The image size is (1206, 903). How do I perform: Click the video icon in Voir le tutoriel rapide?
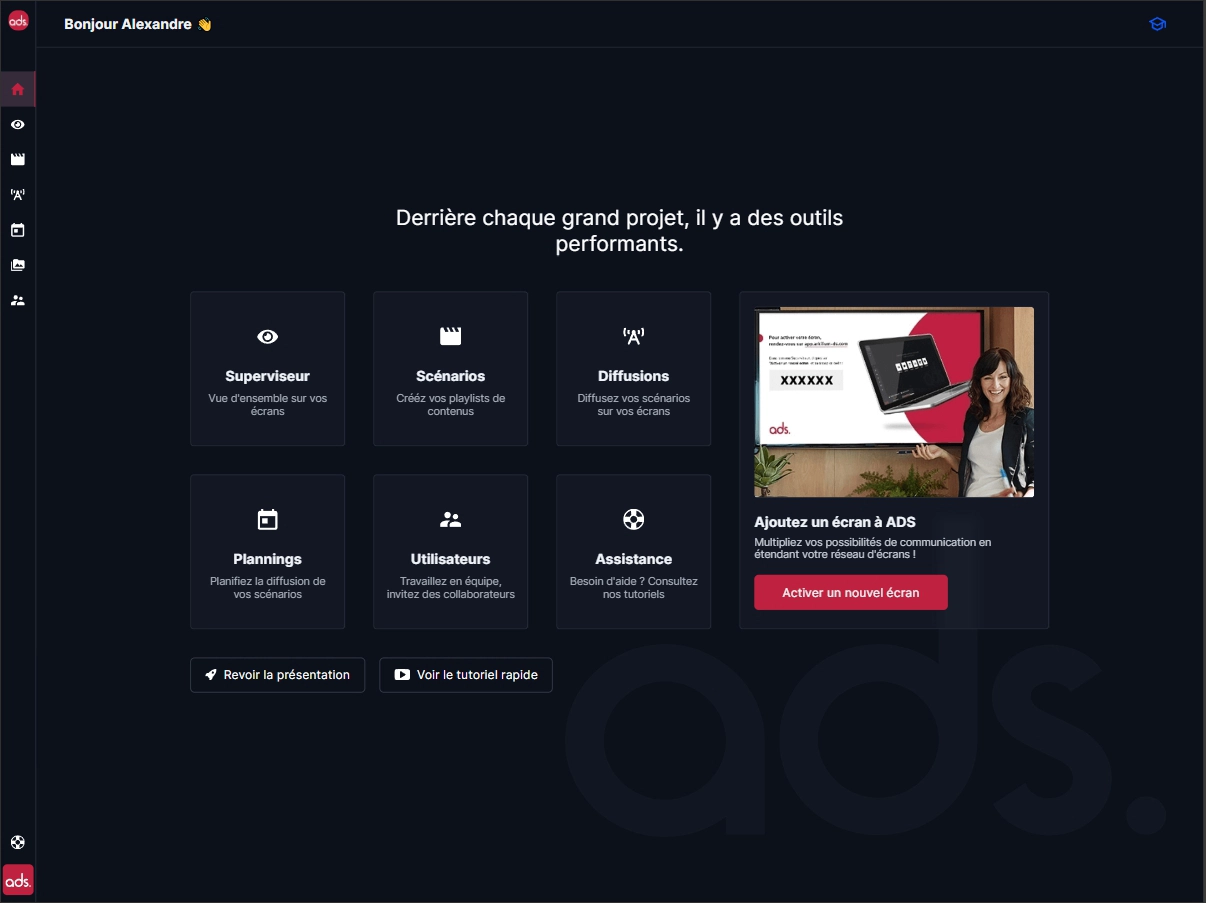(402, 675)
